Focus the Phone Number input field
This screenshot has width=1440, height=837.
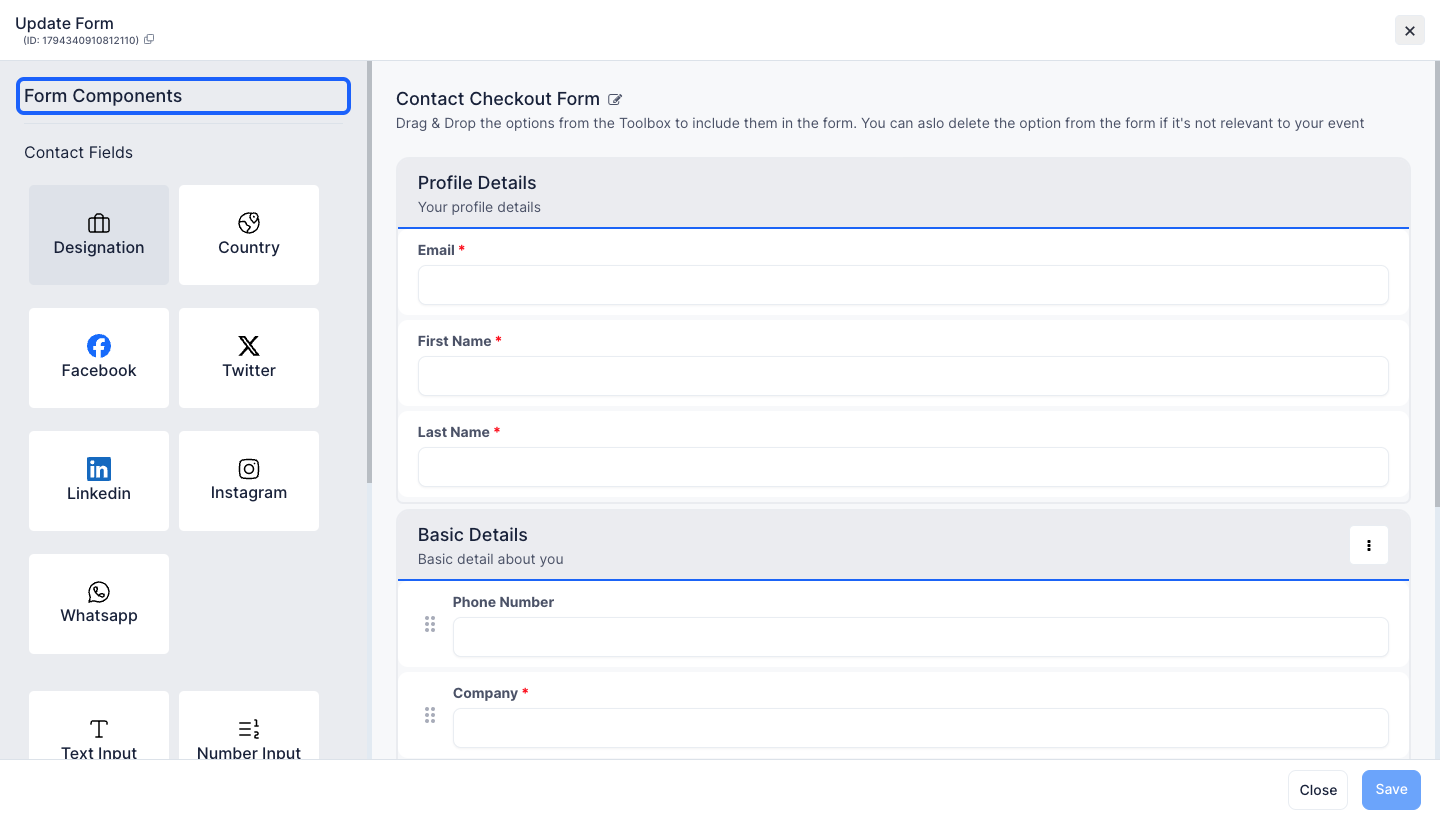pyautogui.click(x=921, y=637)
